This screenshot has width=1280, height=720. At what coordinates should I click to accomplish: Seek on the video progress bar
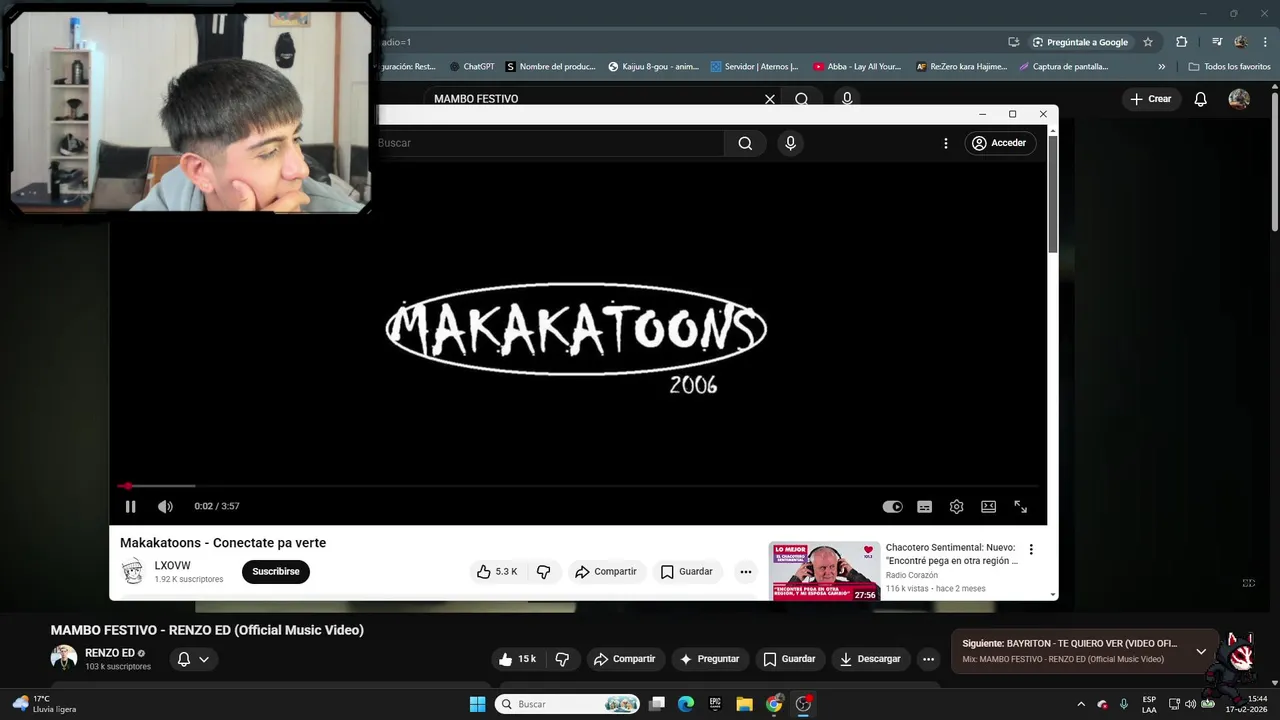578,486
